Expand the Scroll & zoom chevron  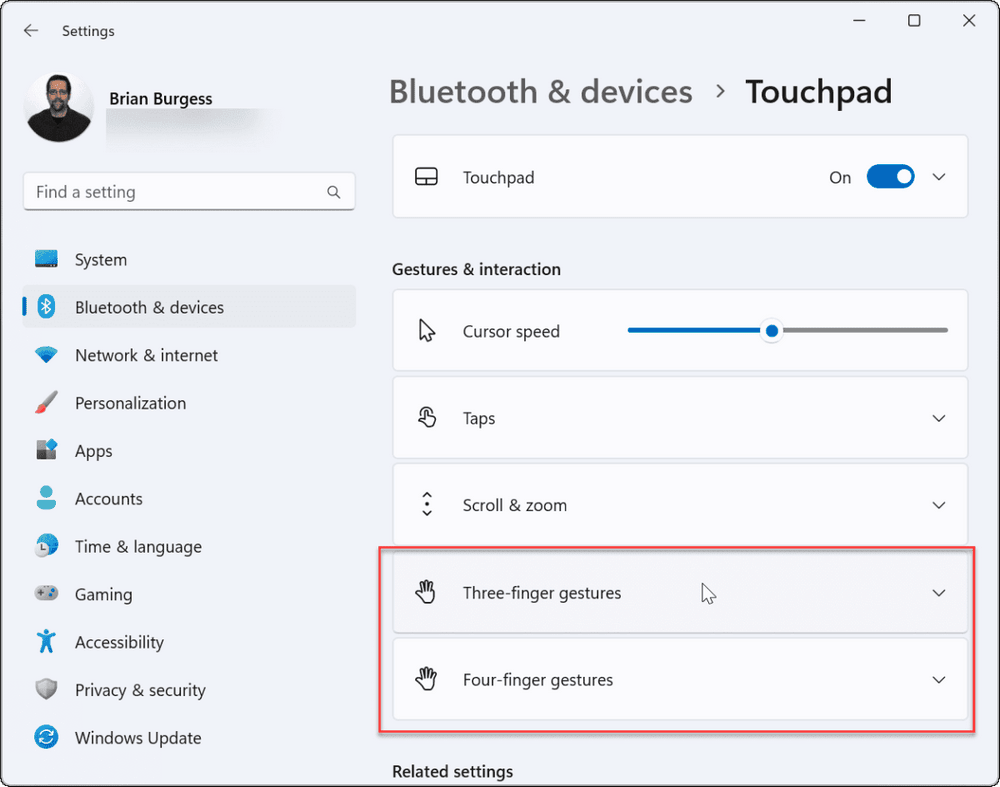click(939, 505)
